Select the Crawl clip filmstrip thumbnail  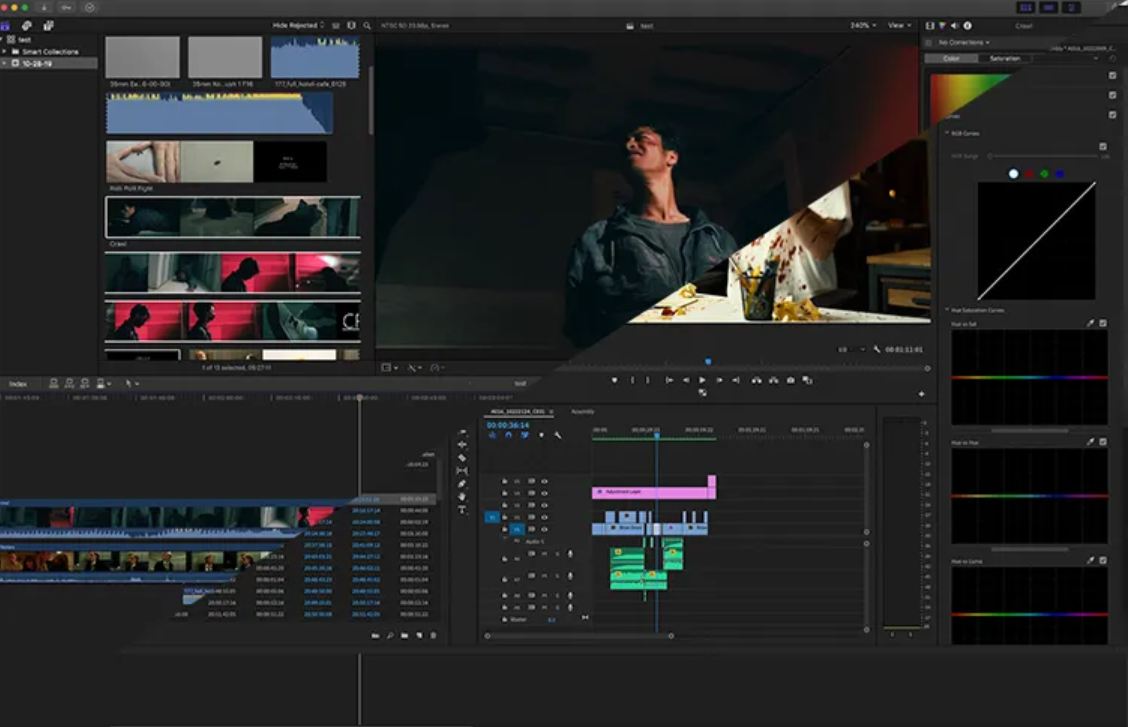[233, 217]
